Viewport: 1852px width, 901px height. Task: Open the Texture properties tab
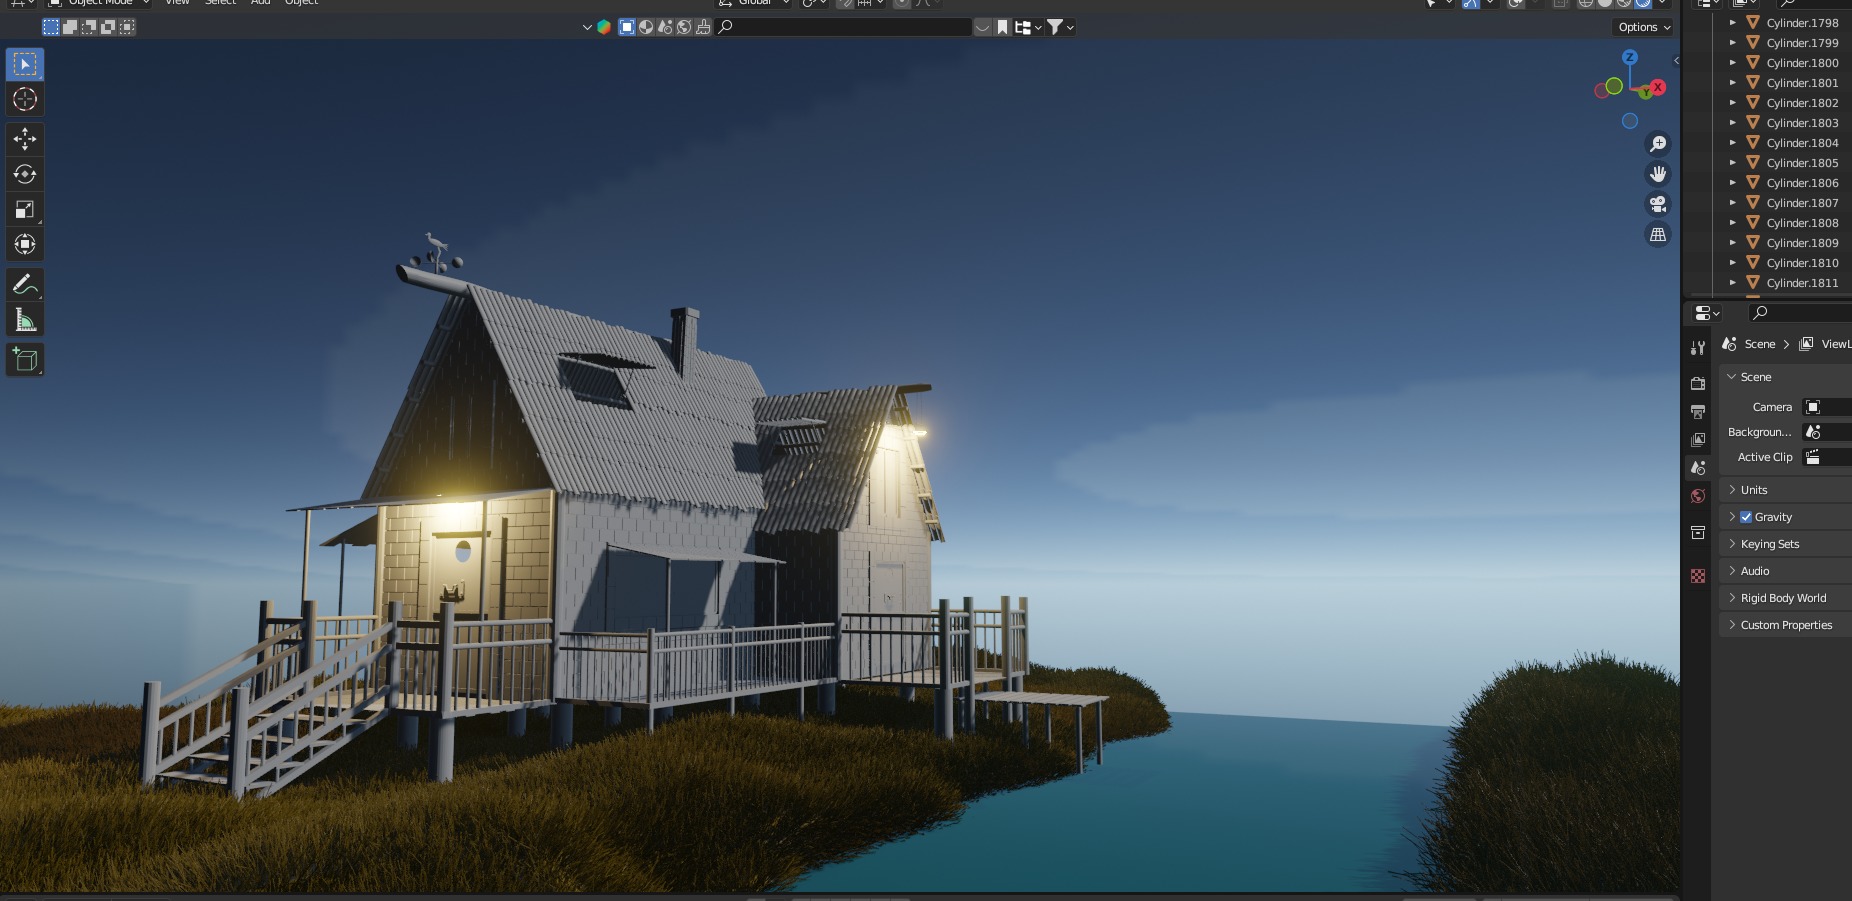coord(1698,576)
